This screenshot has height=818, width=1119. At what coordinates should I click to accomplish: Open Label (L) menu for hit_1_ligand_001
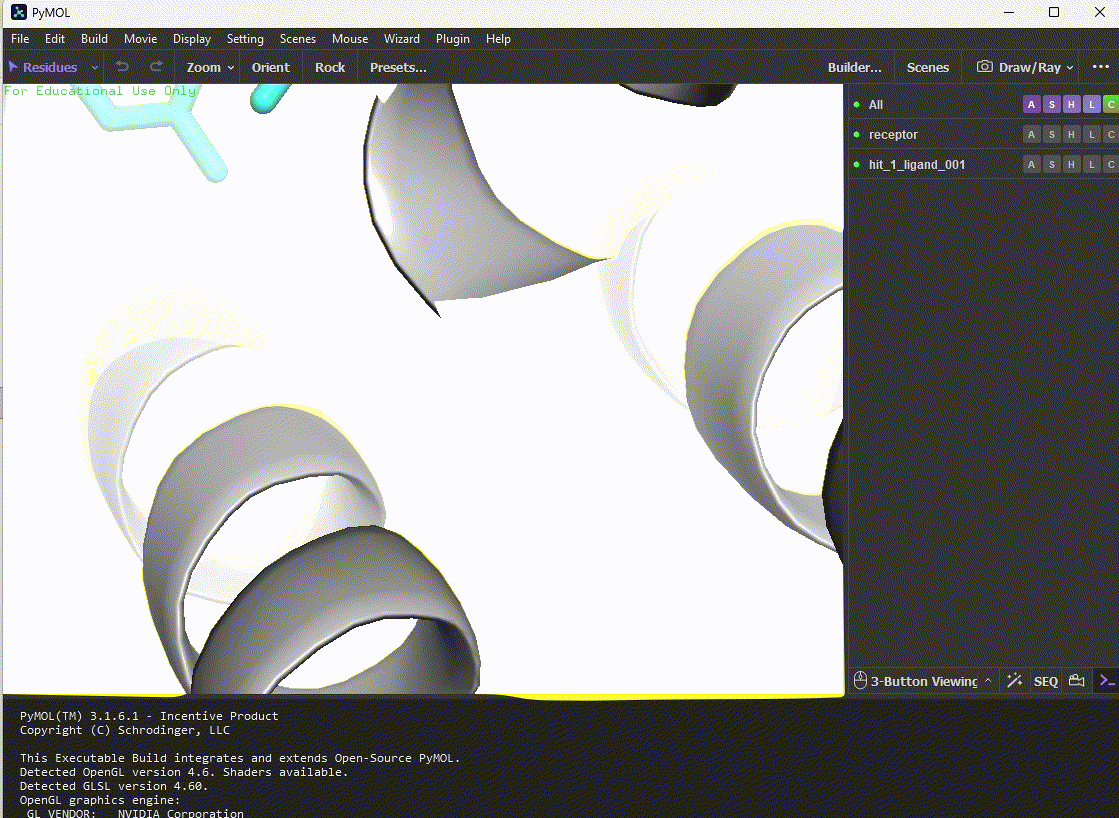1091,164
